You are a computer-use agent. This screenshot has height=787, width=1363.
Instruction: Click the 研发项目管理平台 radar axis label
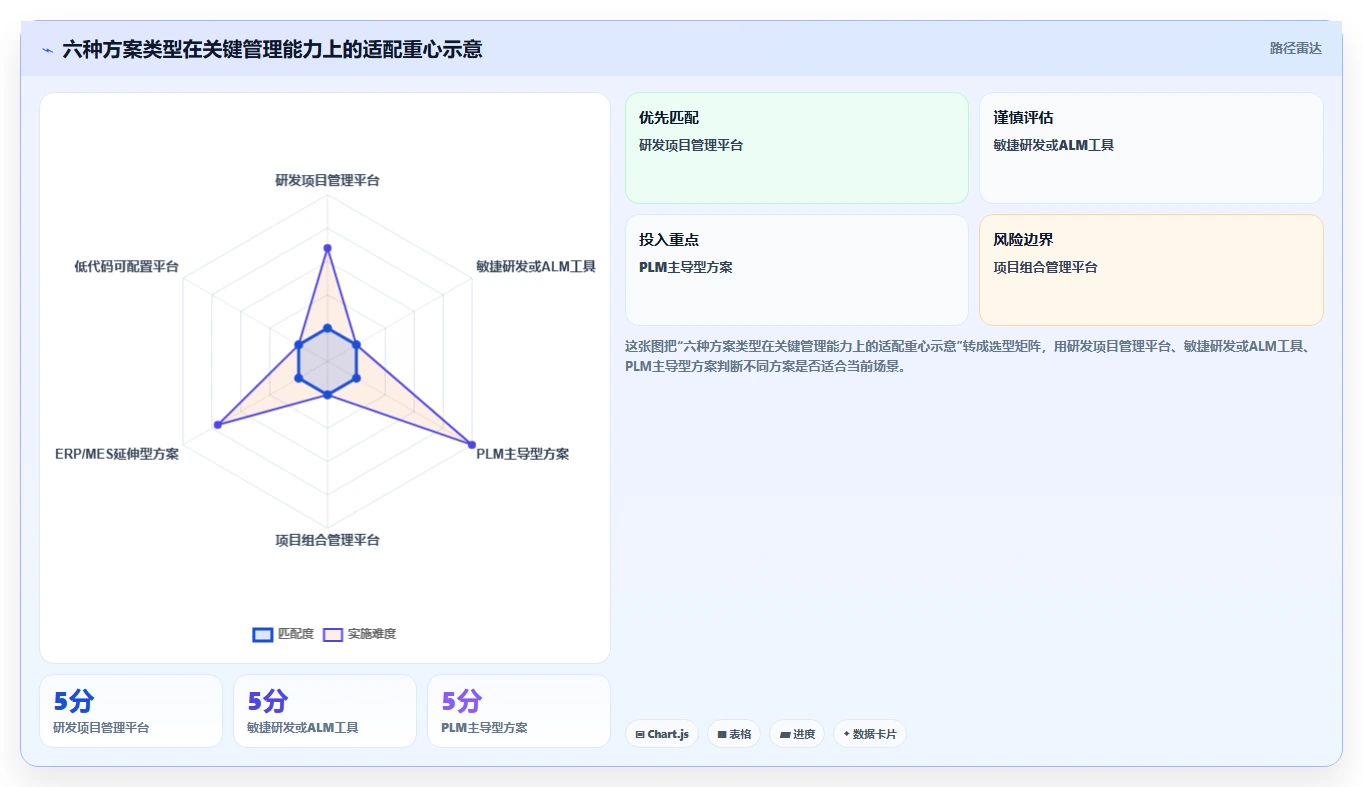(327, 181)
